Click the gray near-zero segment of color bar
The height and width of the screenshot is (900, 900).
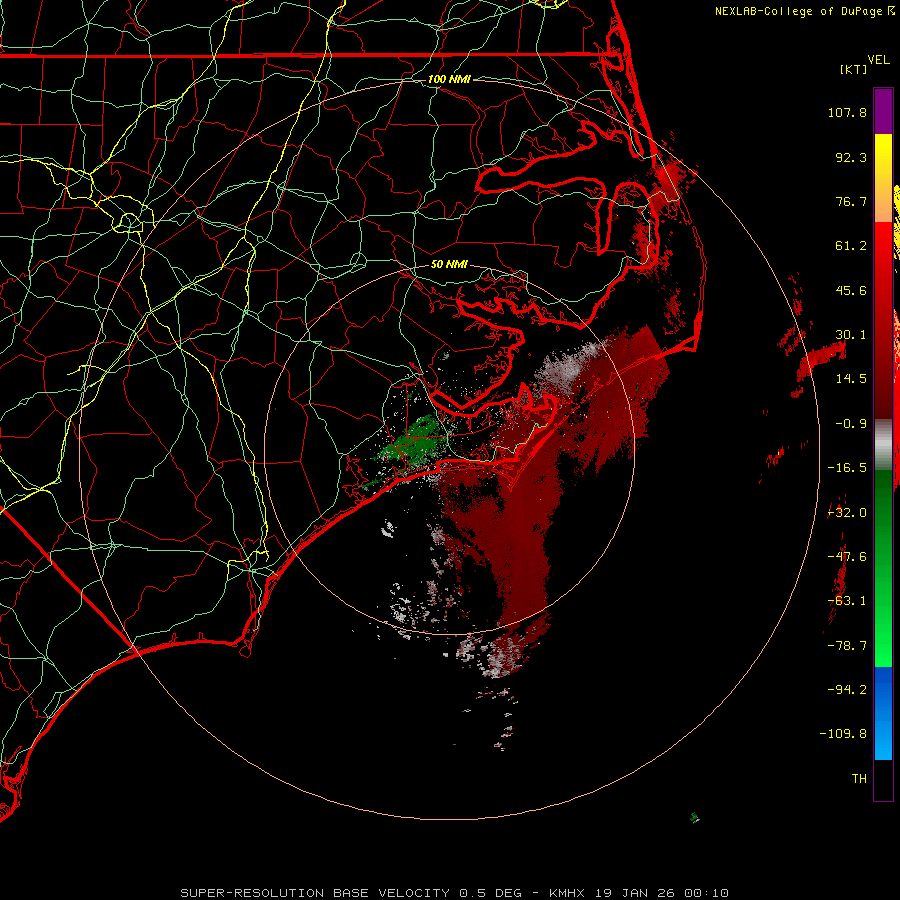883,445
